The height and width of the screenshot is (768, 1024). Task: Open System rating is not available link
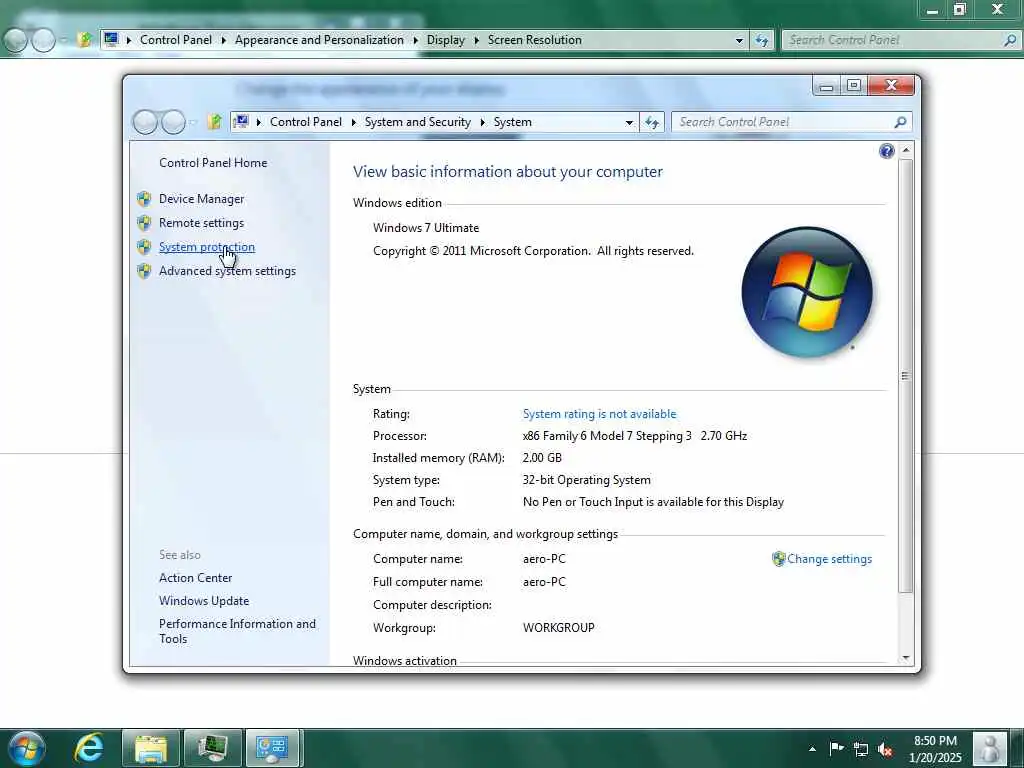tap(600, 414)
